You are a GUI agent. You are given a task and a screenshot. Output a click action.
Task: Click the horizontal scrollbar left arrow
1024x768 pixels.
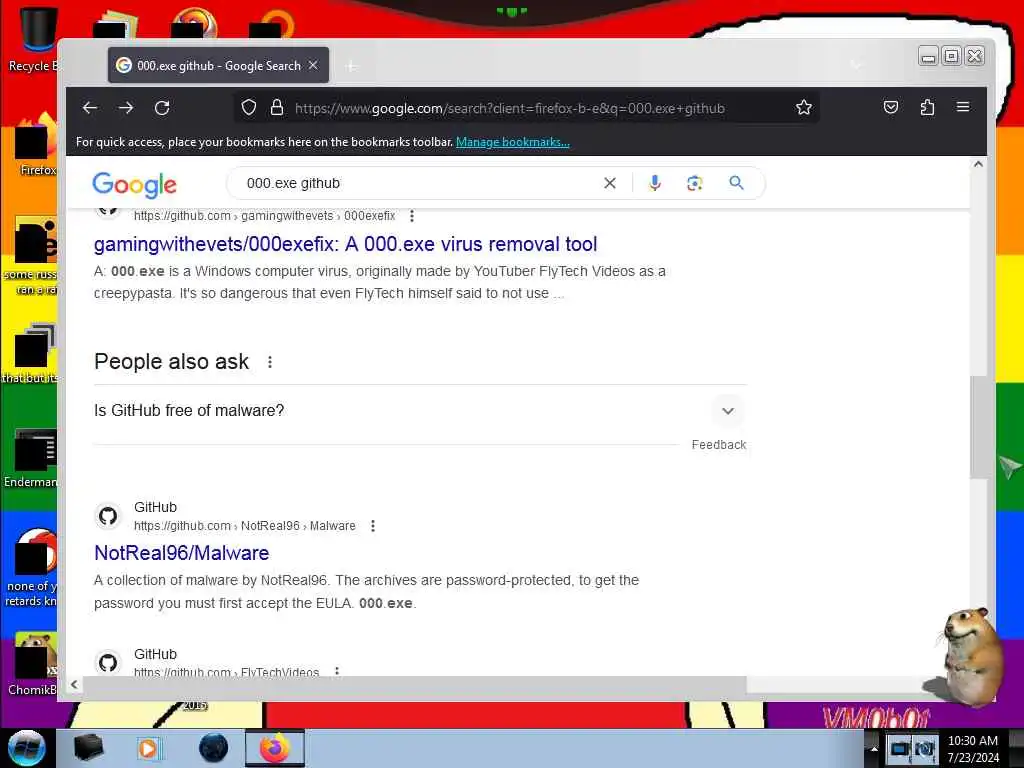tap(74, 684)
